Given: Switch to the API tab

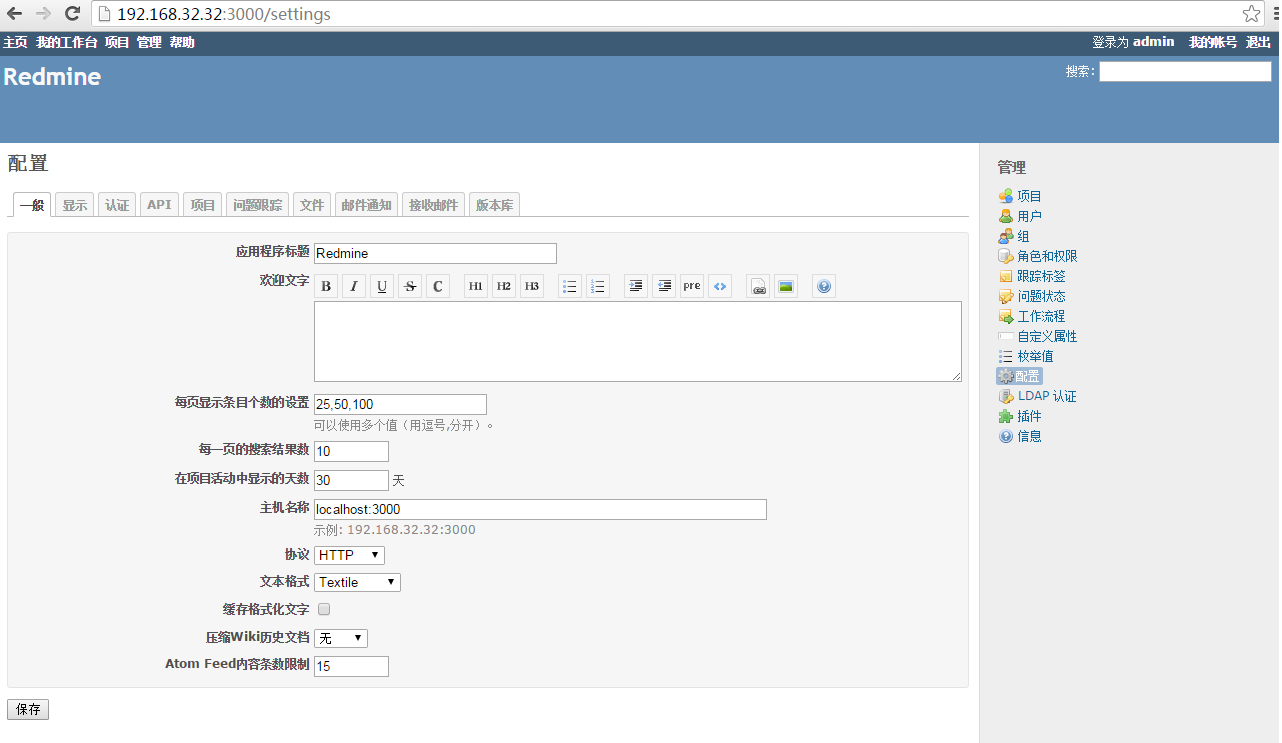Looking at the screenshot, I should [160, 205].
